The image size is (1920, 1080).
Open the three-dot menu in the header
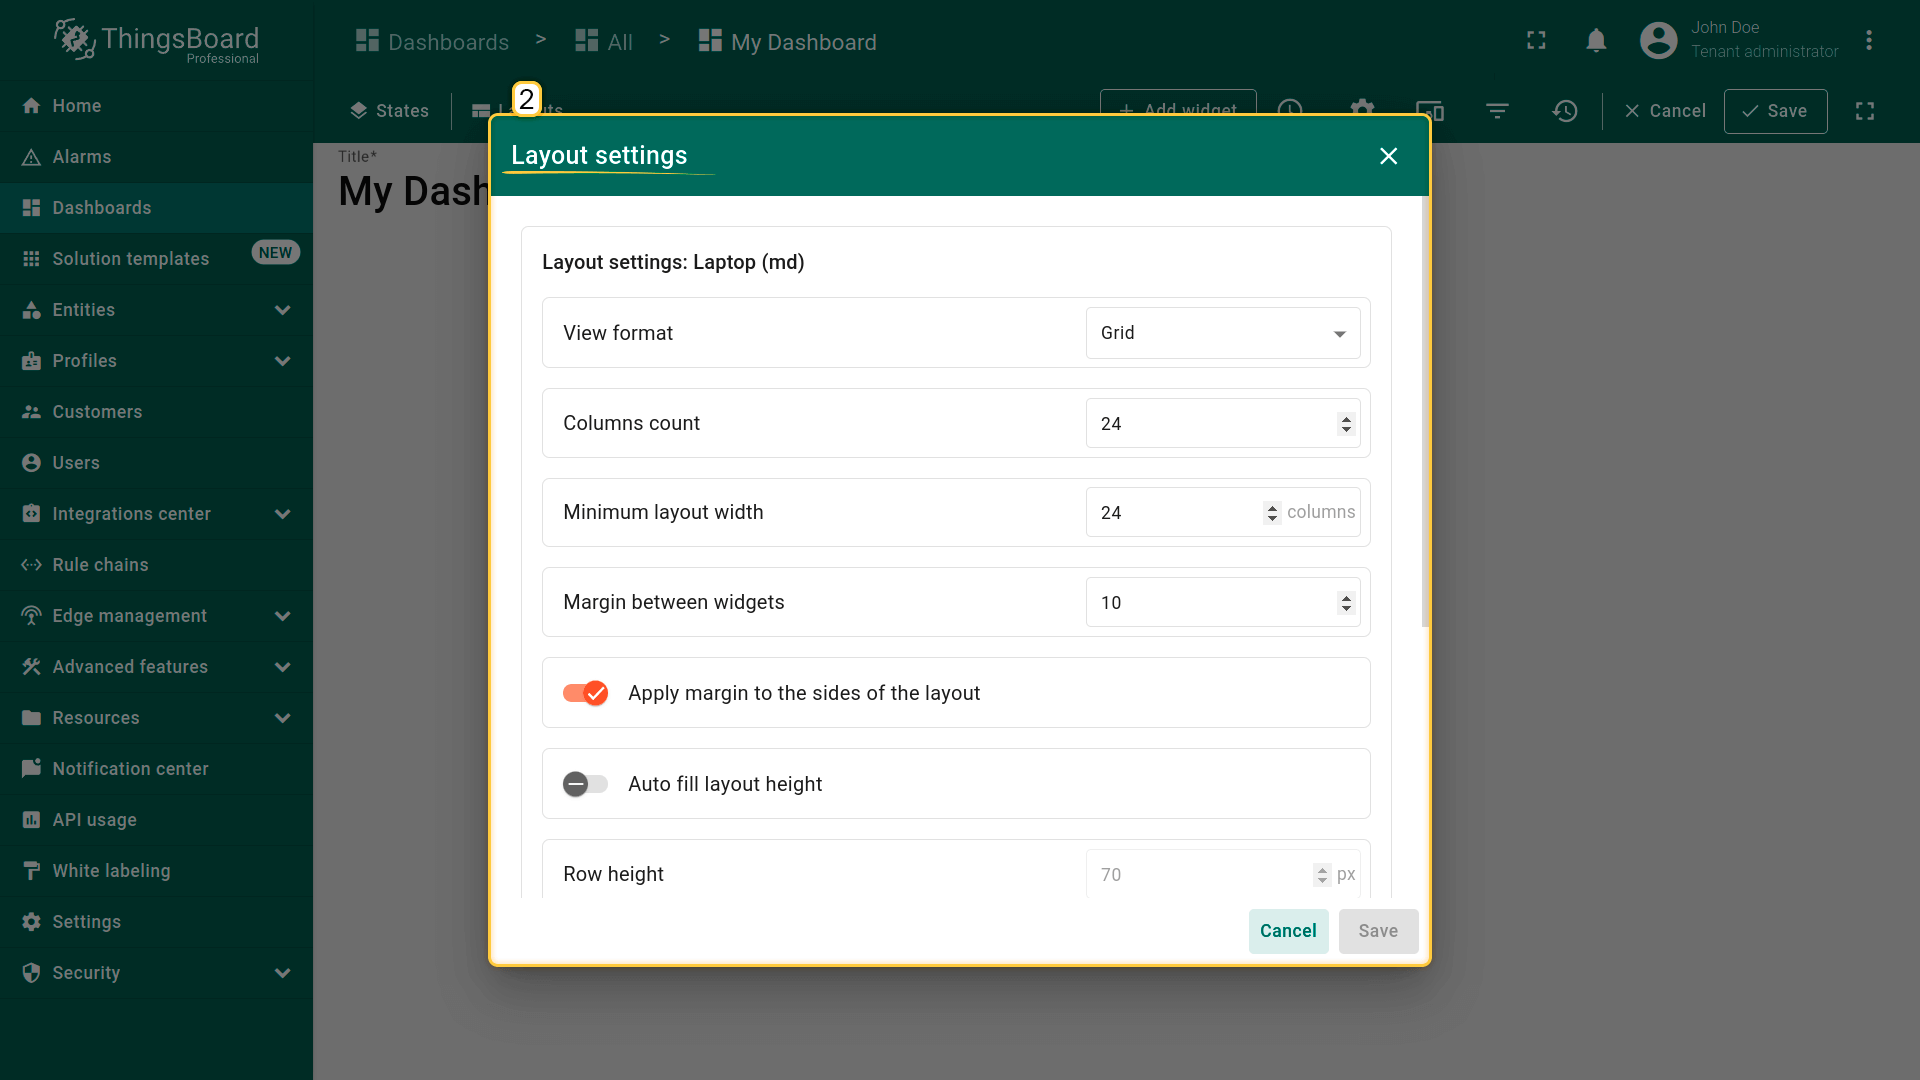[1868, 41]
